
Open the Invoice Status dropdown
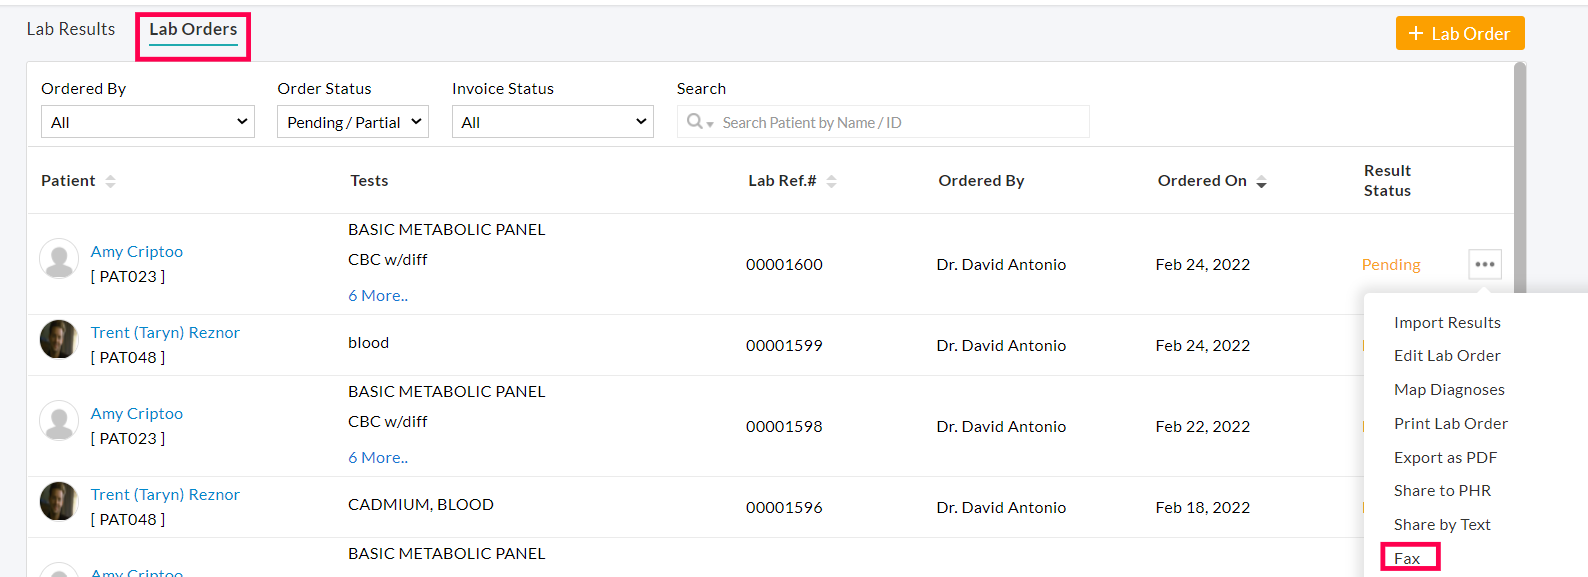pos(552,122)
